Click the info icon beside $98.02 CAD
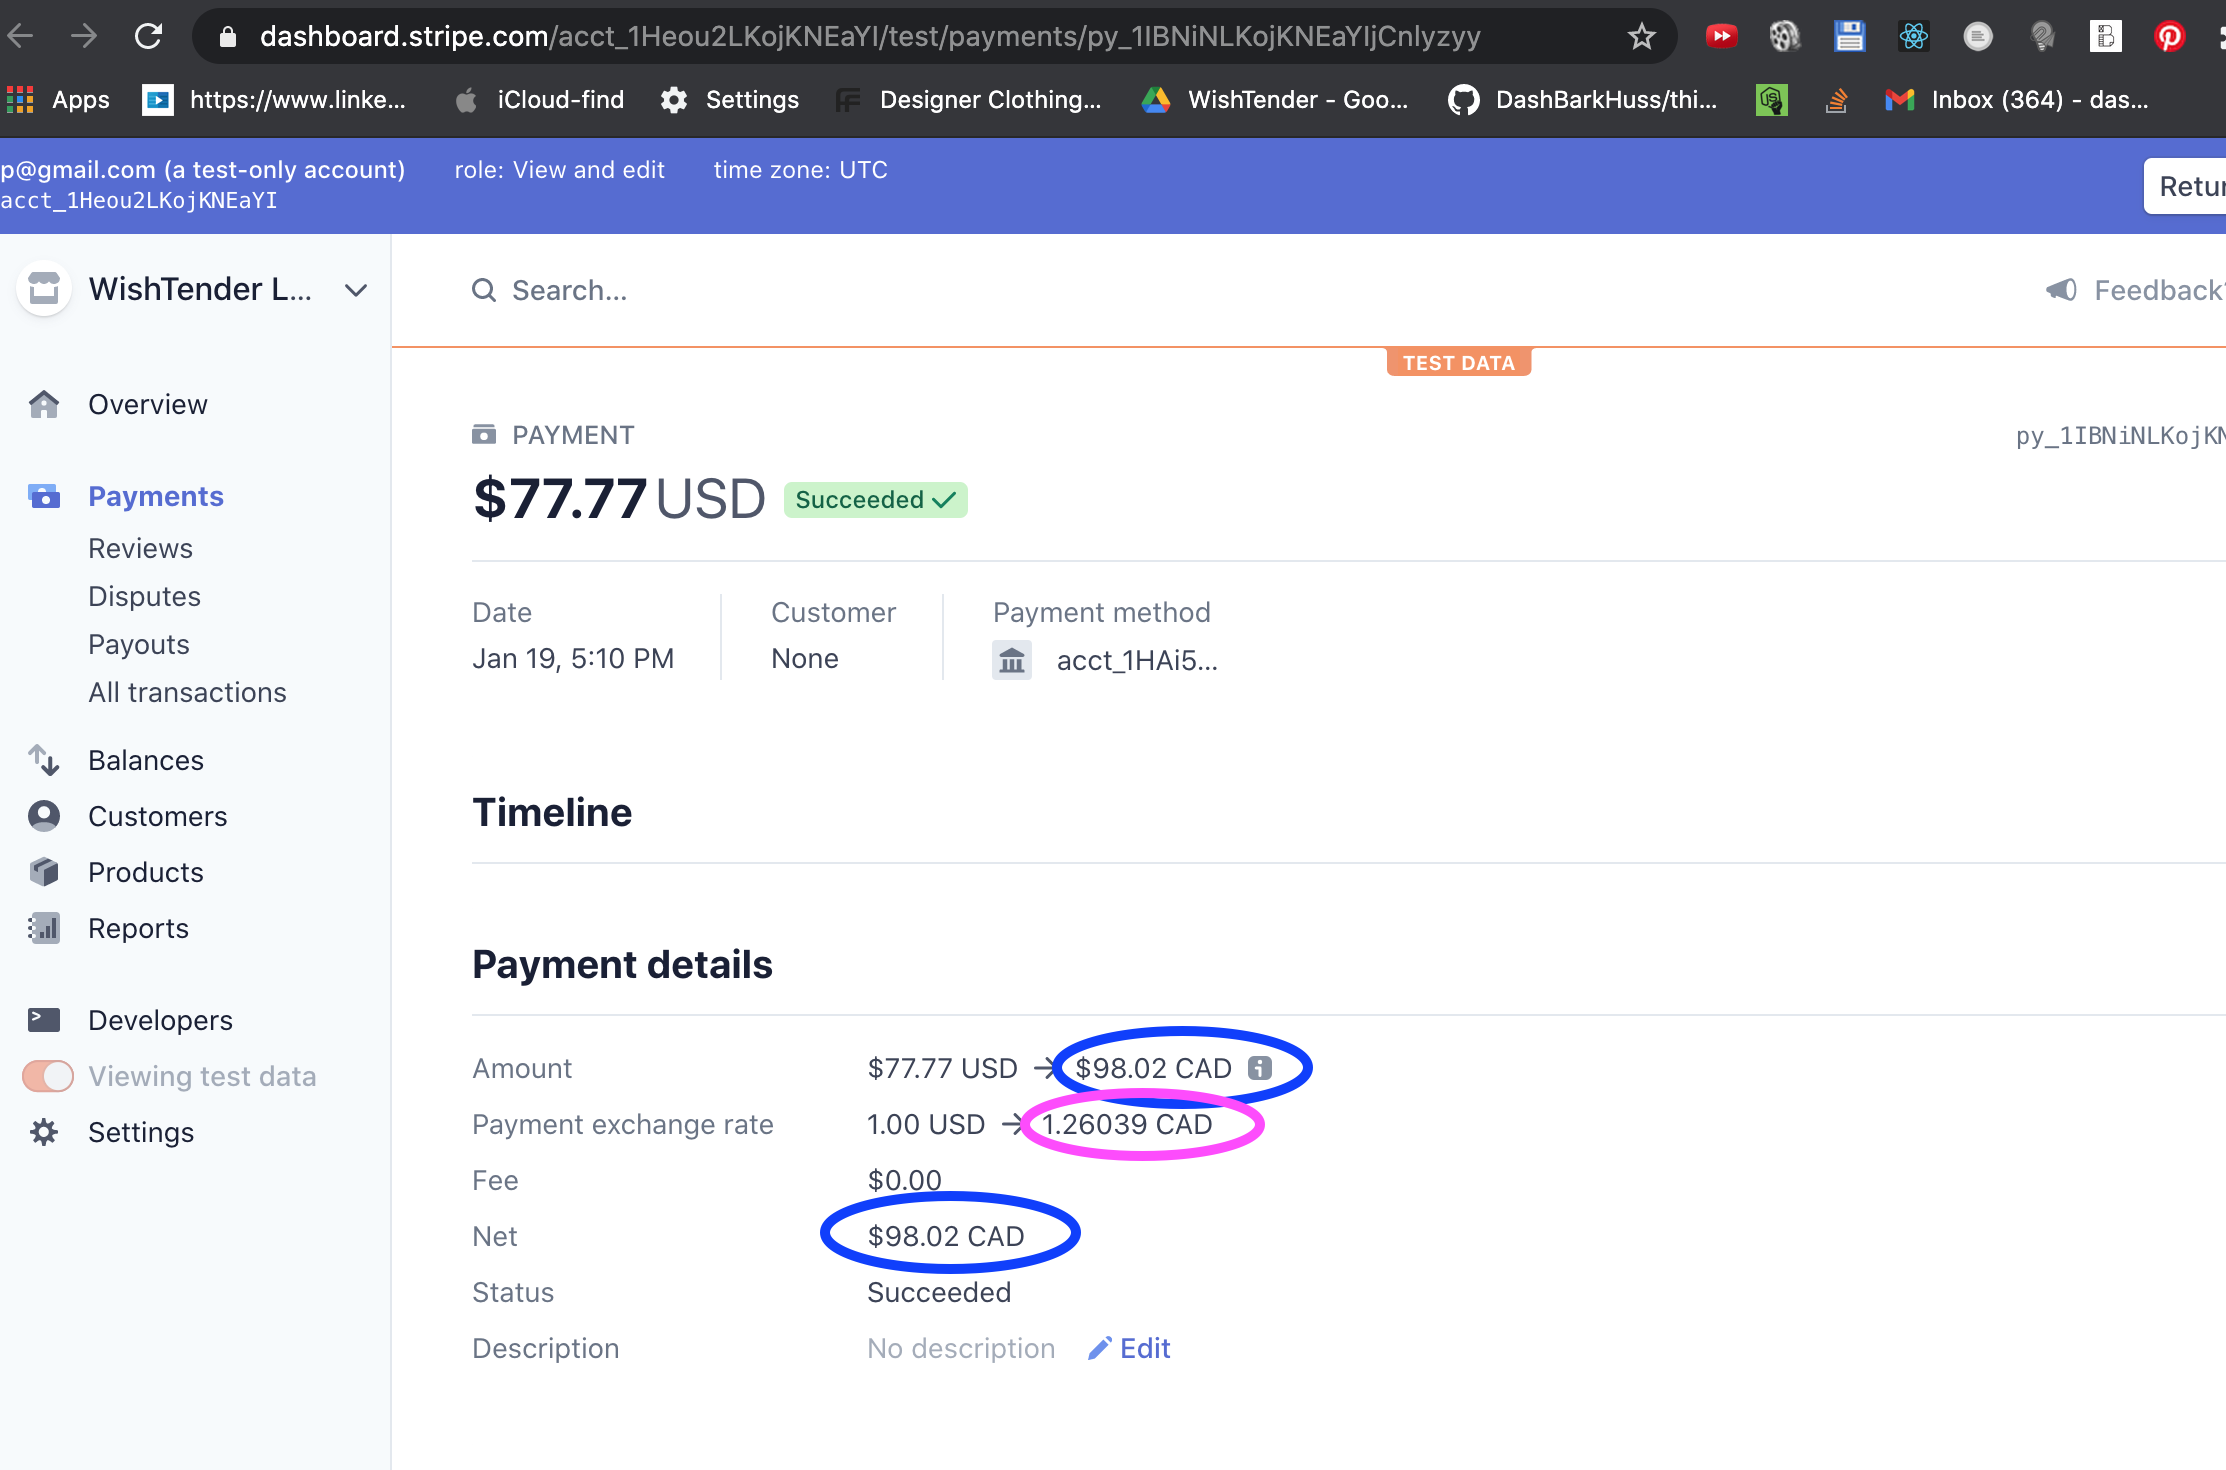 (x=1260, y=1068)
